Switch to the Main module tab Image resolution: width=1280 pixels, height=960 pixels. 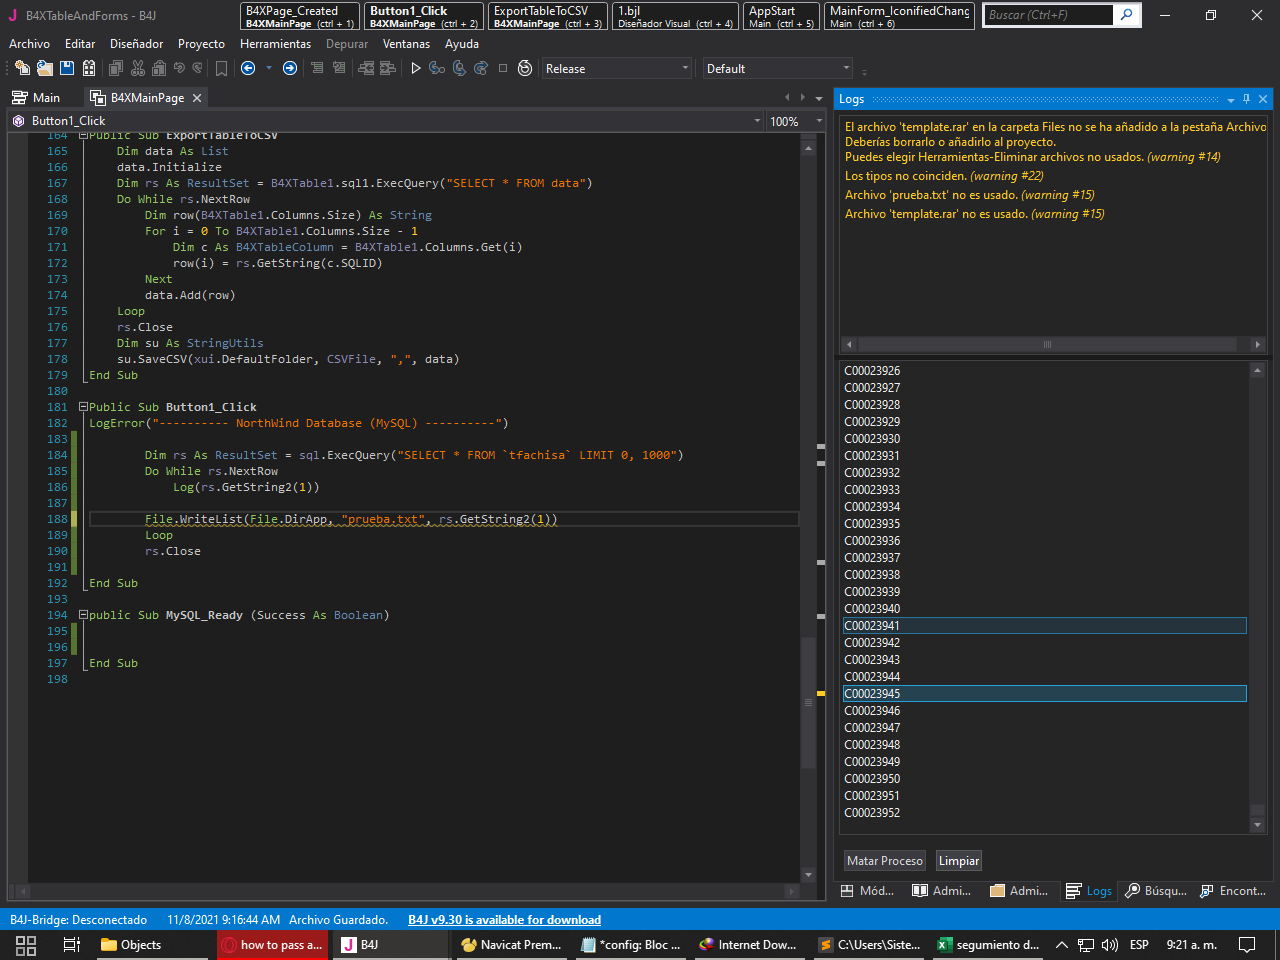[x=37, y=98]
